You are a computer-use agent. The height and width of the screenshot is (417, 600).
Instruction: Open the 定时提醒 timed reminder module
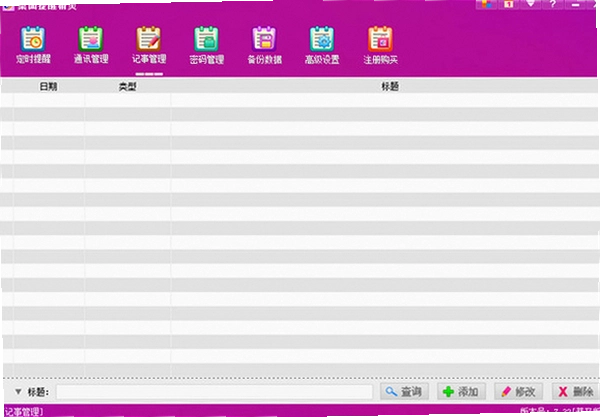pos(33,45)
